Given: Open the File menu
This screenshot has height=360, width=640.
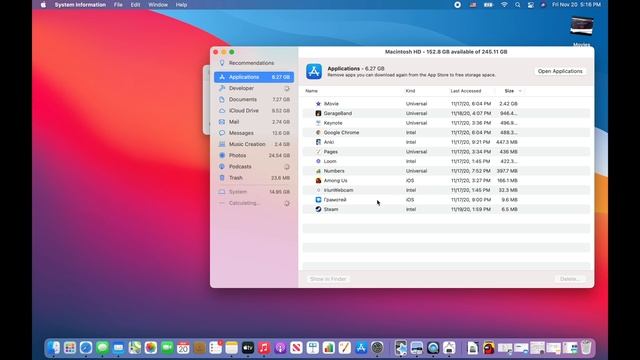Looking at the screenshot, I should point(118,5).
